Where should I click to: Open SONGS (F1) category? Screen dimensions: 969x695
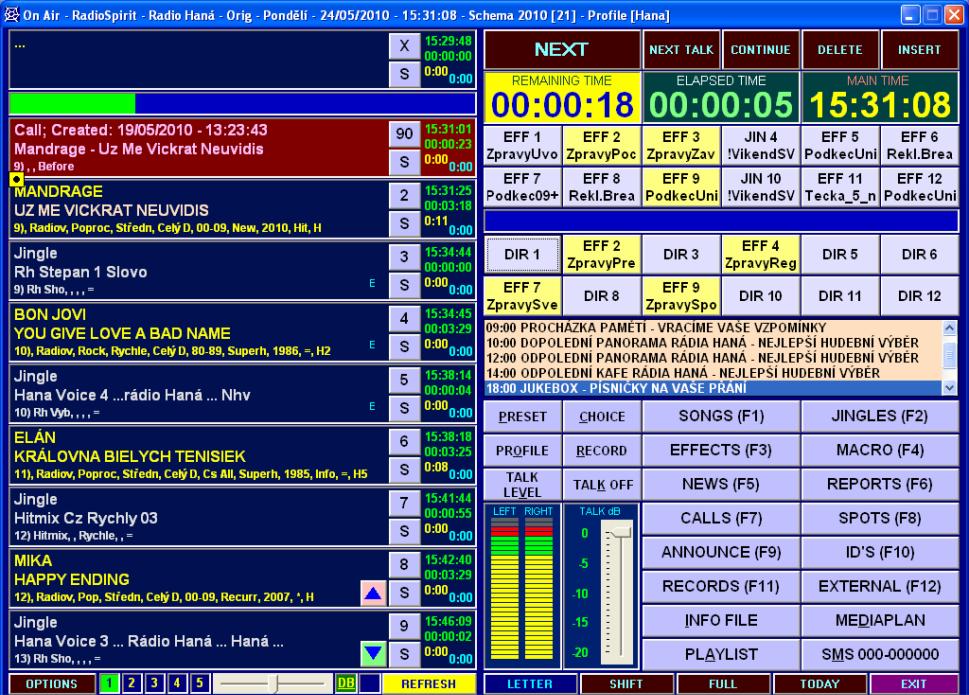721,416
